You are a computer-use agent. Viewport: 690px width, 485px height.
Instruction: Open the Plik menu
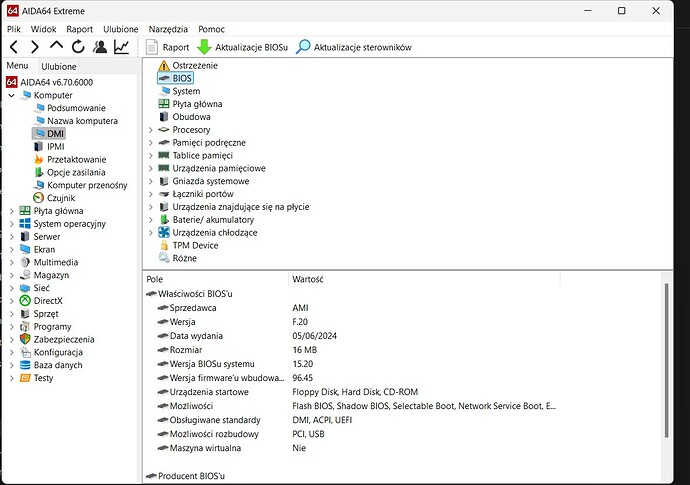[14, 29]
